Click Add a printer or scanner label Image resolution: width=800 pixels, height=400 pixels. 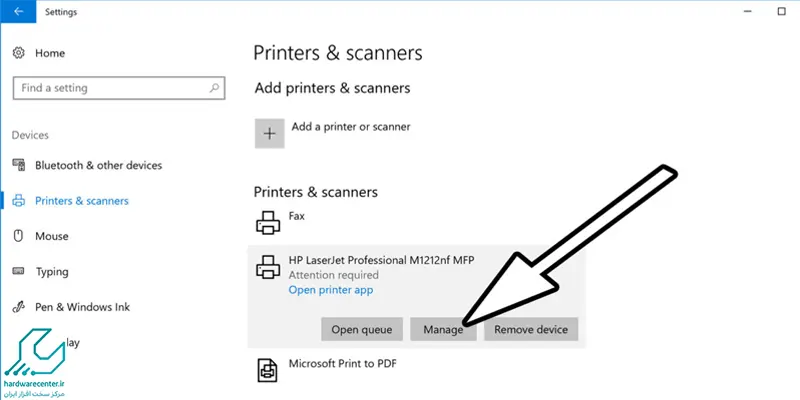coord(351,127)
